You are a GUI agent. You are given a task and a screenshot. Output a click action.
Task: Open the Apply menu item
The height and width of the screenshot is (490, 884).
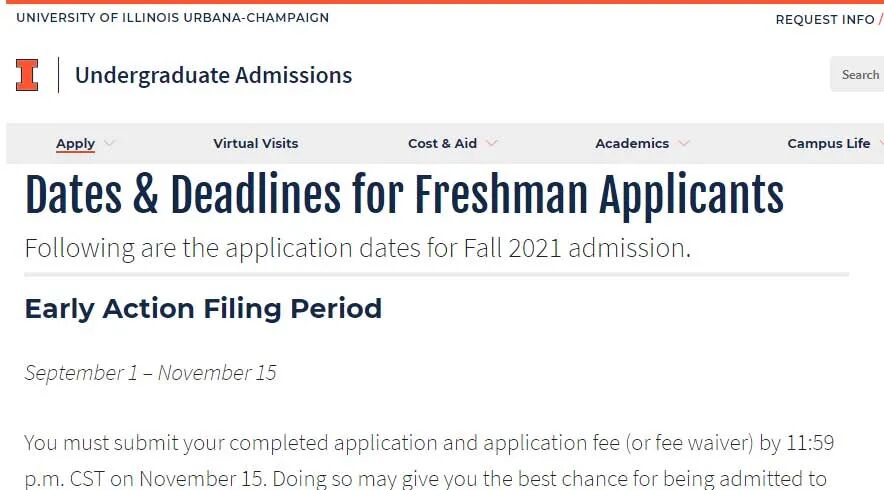click(75, 143)
